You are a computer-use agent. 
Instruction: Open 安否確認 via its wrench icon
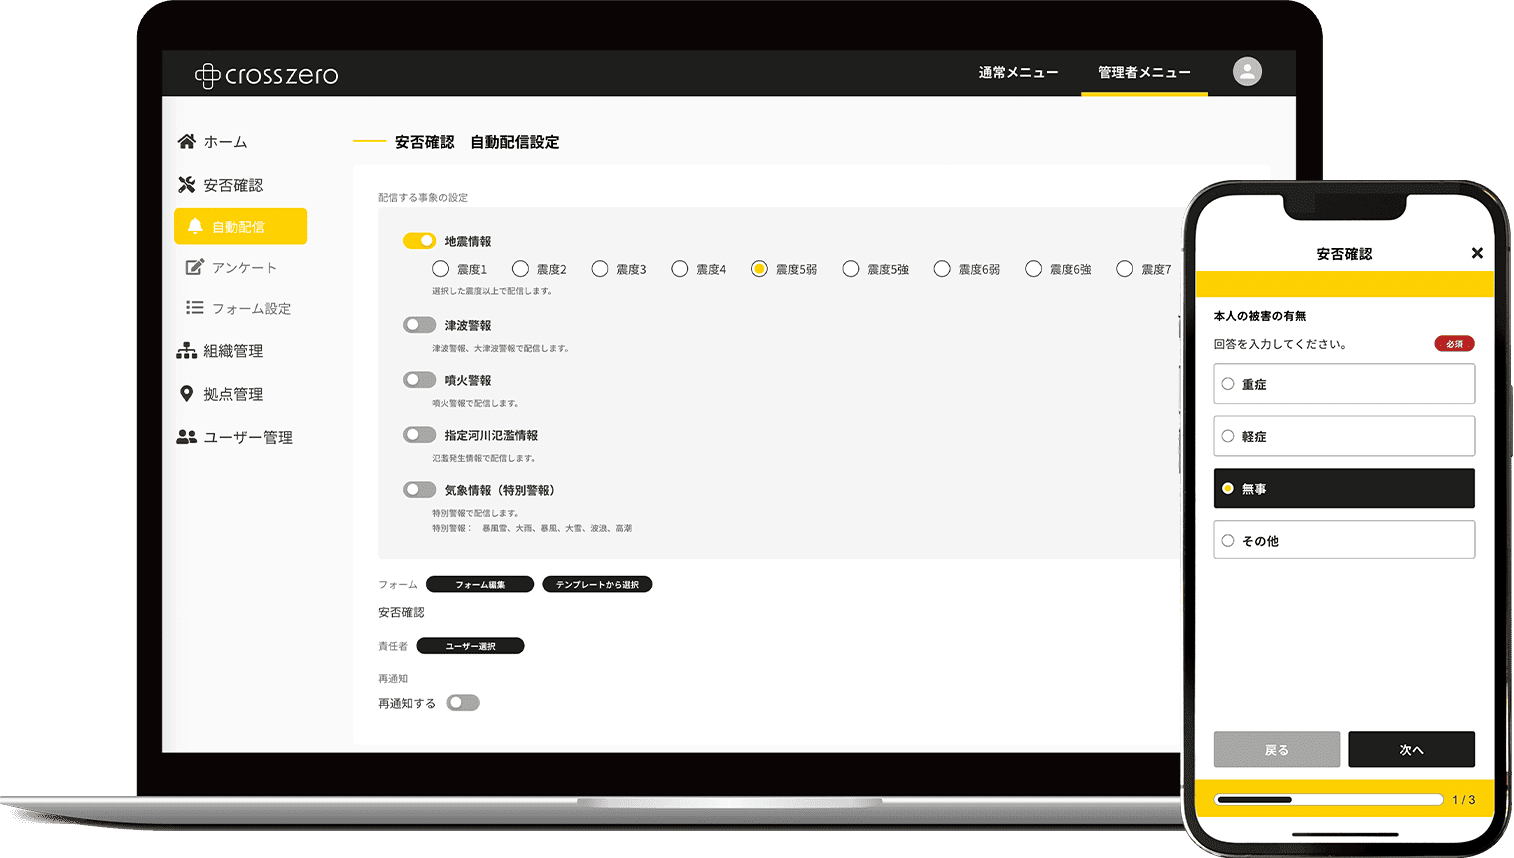click(x=186, y=184)
